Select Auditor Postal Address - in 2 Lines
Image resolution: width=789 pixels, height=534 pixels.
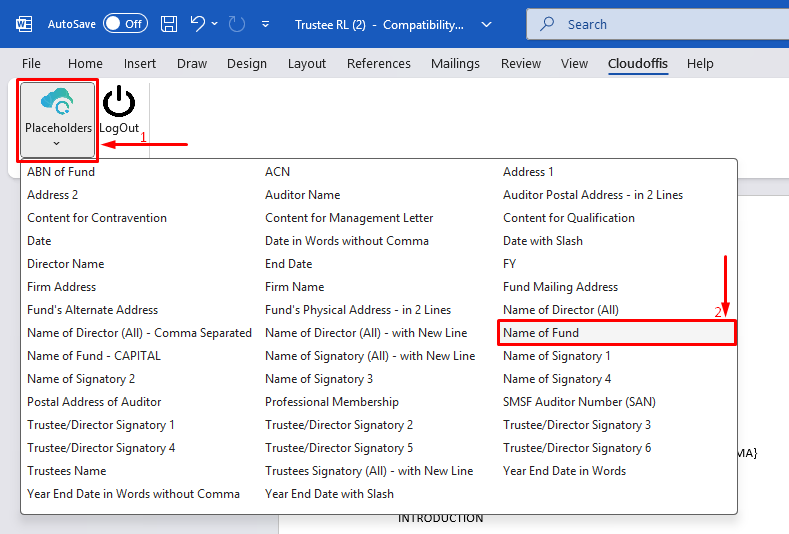593,195
